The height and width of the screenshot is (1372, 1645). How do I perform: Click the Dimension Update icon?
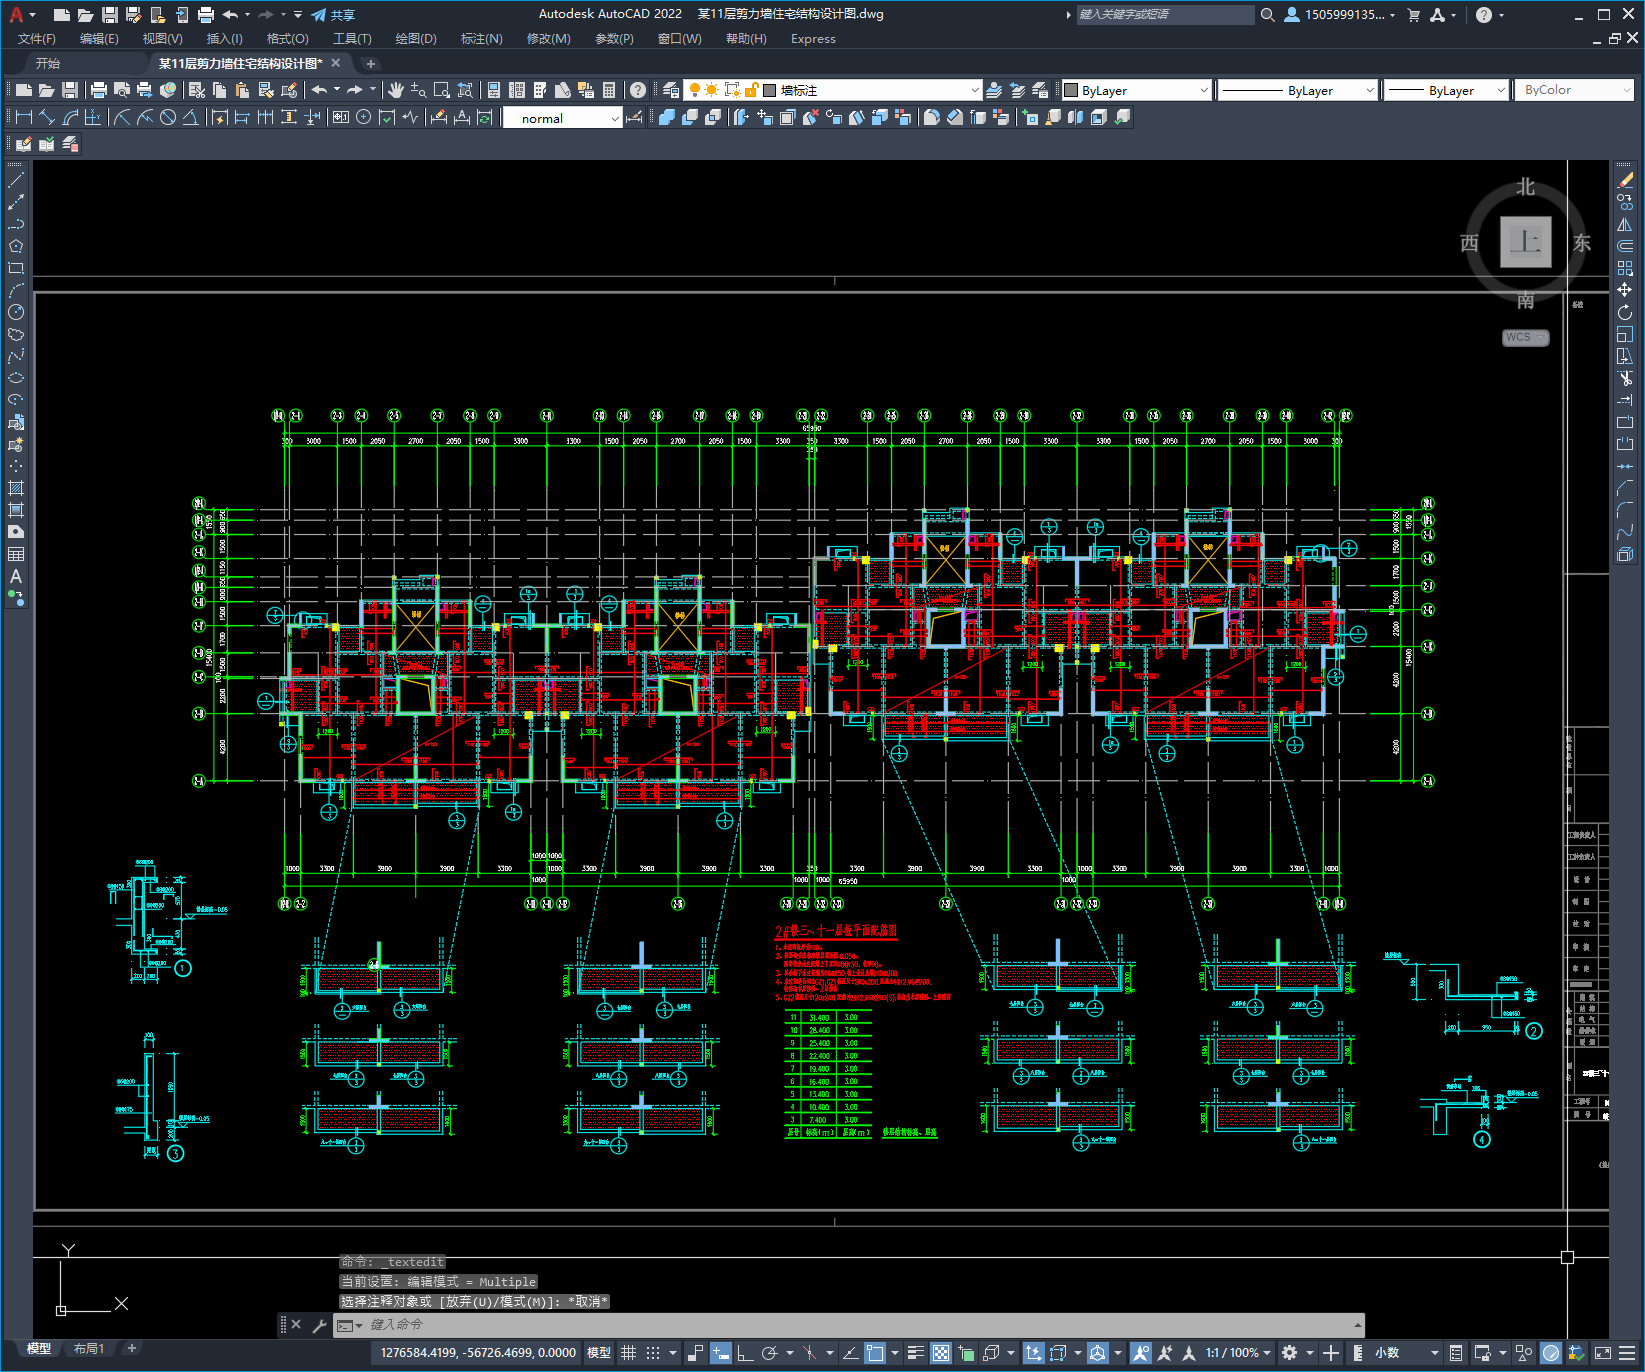point(485,117)
